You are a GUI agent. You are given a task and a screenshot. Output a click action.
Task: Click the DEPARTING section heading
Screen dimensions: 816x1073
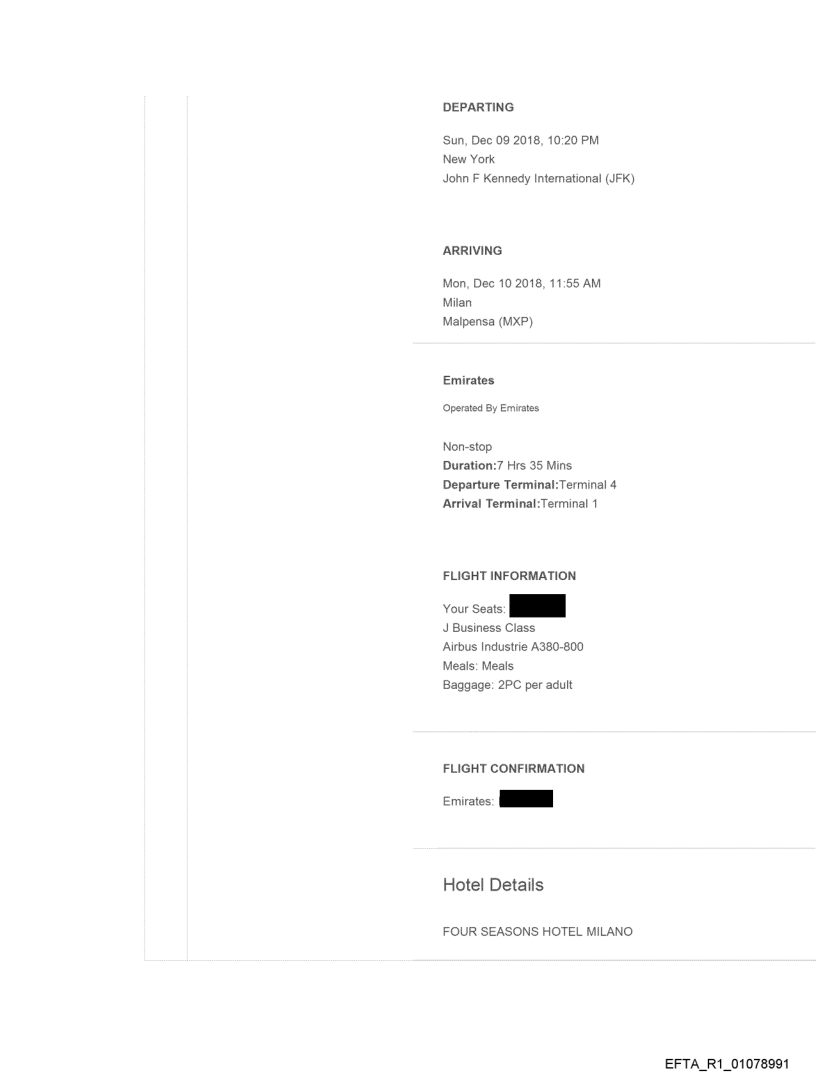point(477,107)
